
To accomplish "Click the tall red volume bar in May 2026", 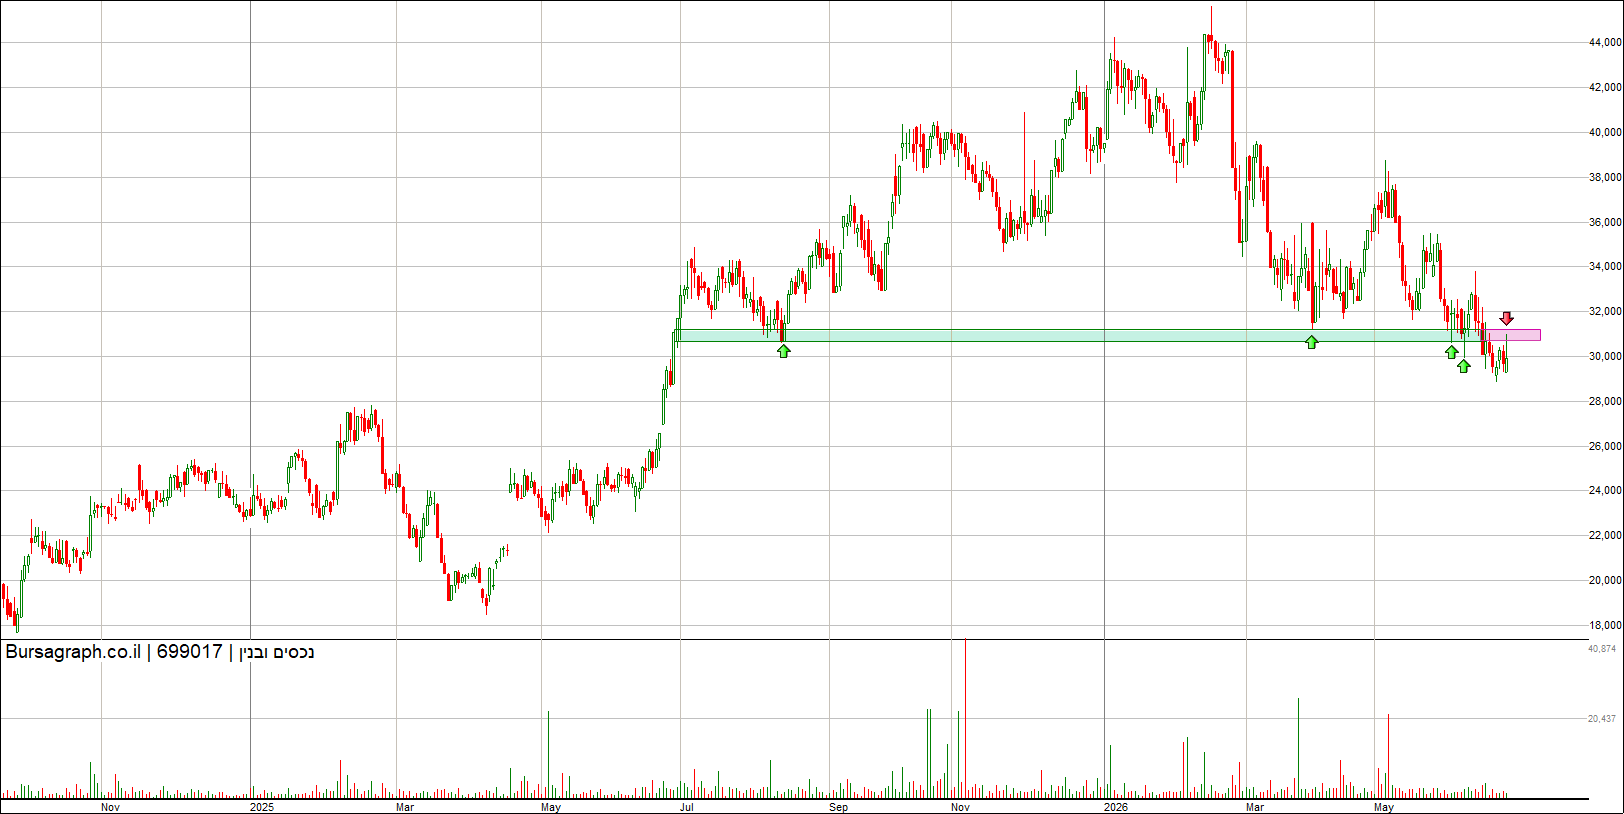I will [1388, 756].
